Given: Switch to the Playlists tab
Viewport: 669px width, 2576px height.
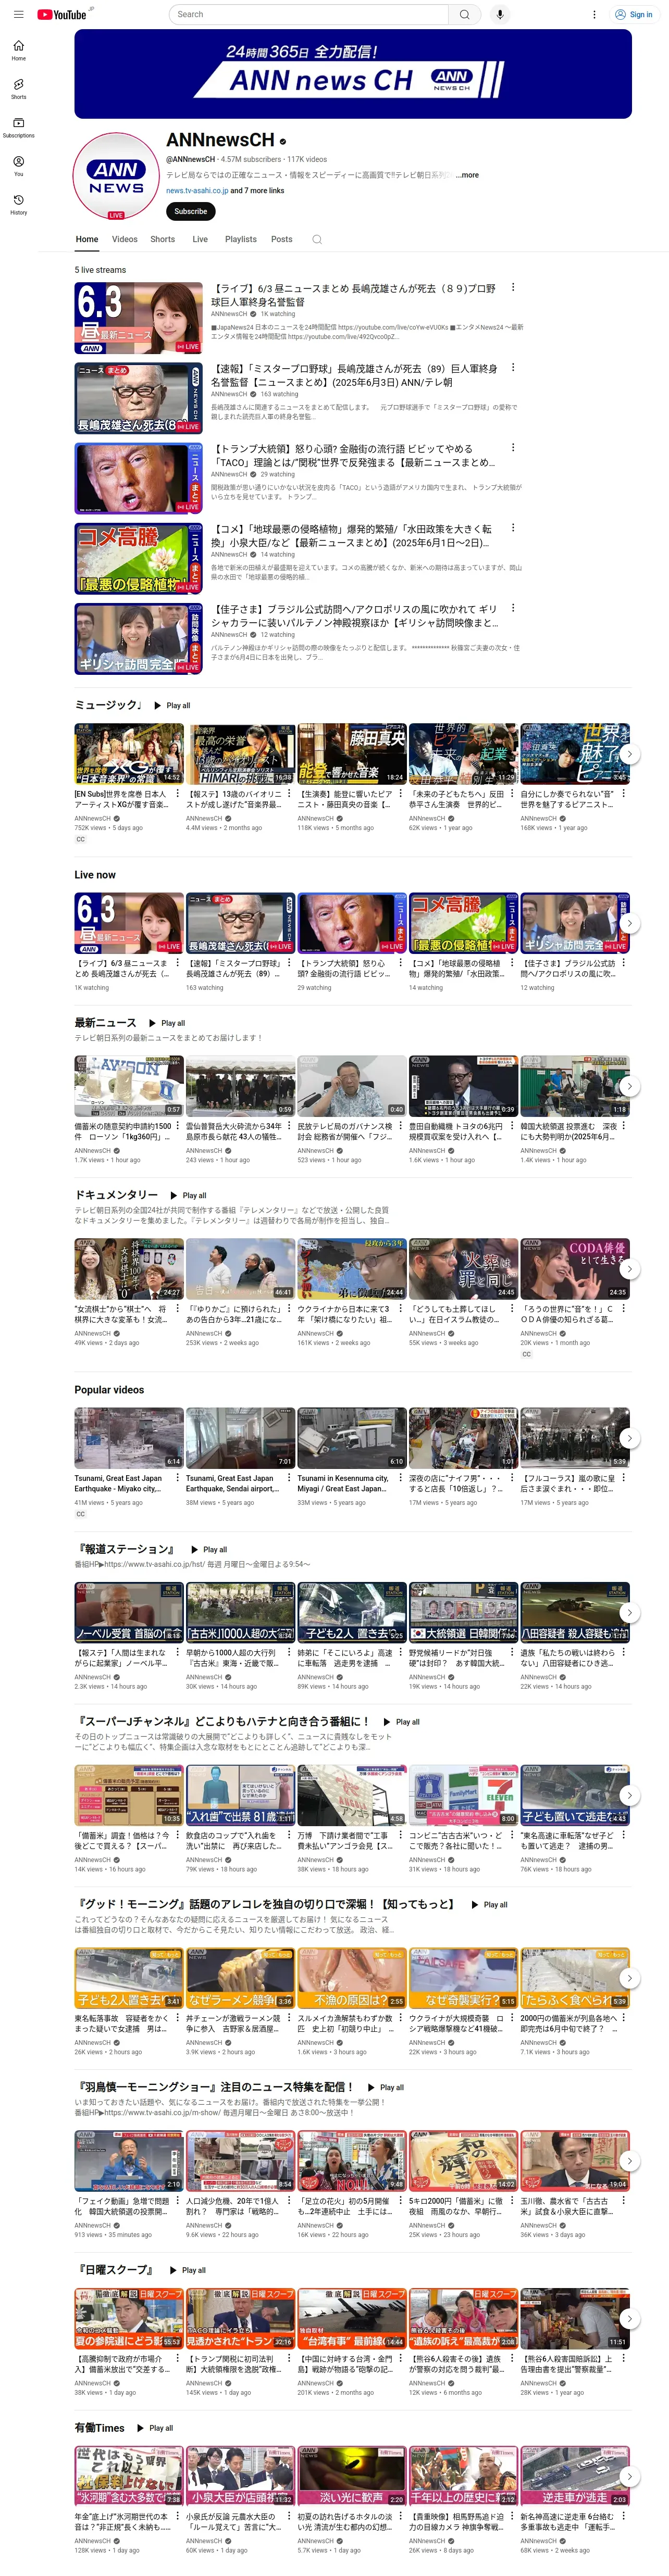Looking at the screenshot, I should pyautogui.click(x=241, y=239).
